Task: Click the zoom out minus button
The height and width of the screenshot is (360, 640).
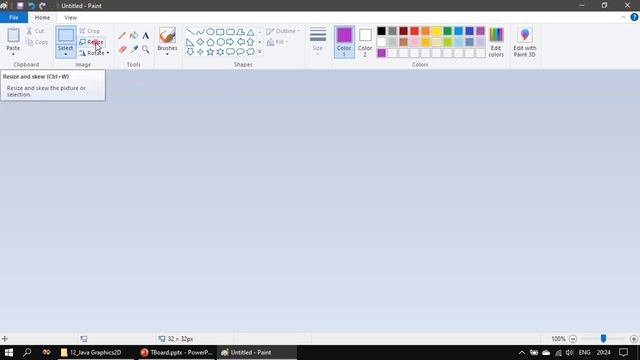Action: (573, 339)
